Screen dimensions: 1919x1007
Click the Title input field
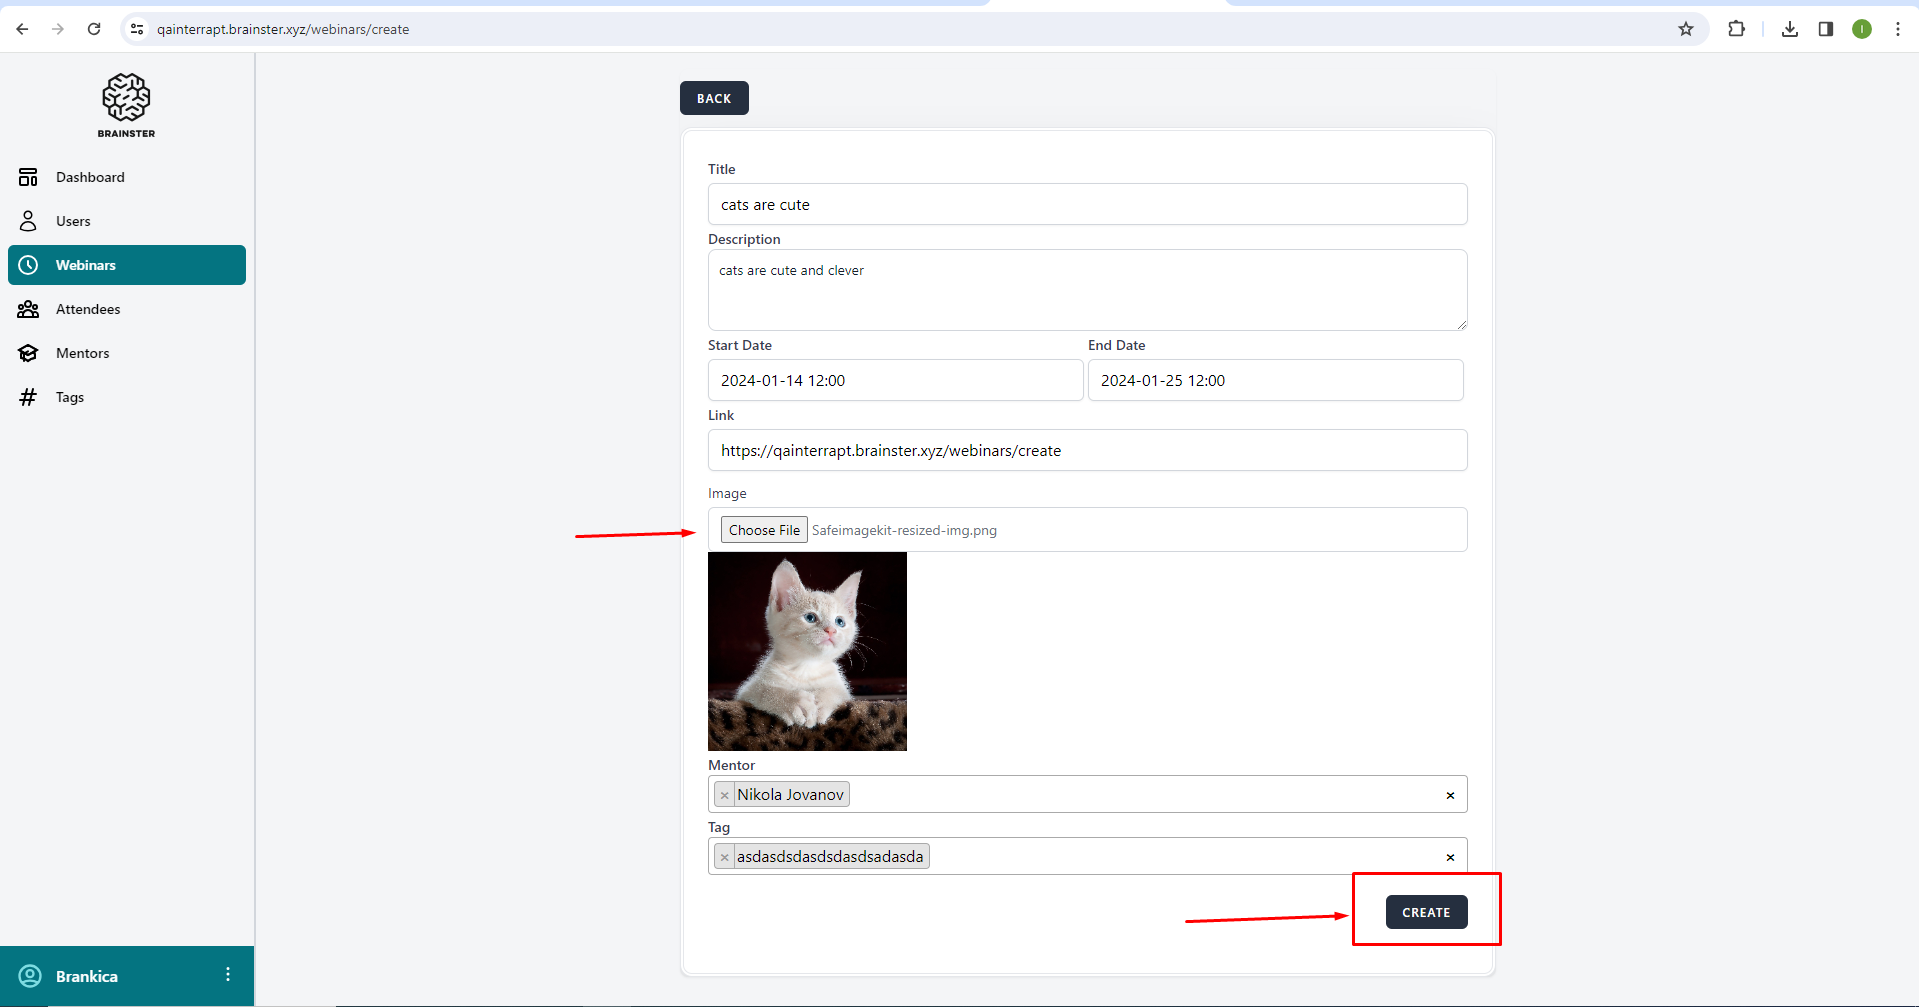coord(1087,204)
